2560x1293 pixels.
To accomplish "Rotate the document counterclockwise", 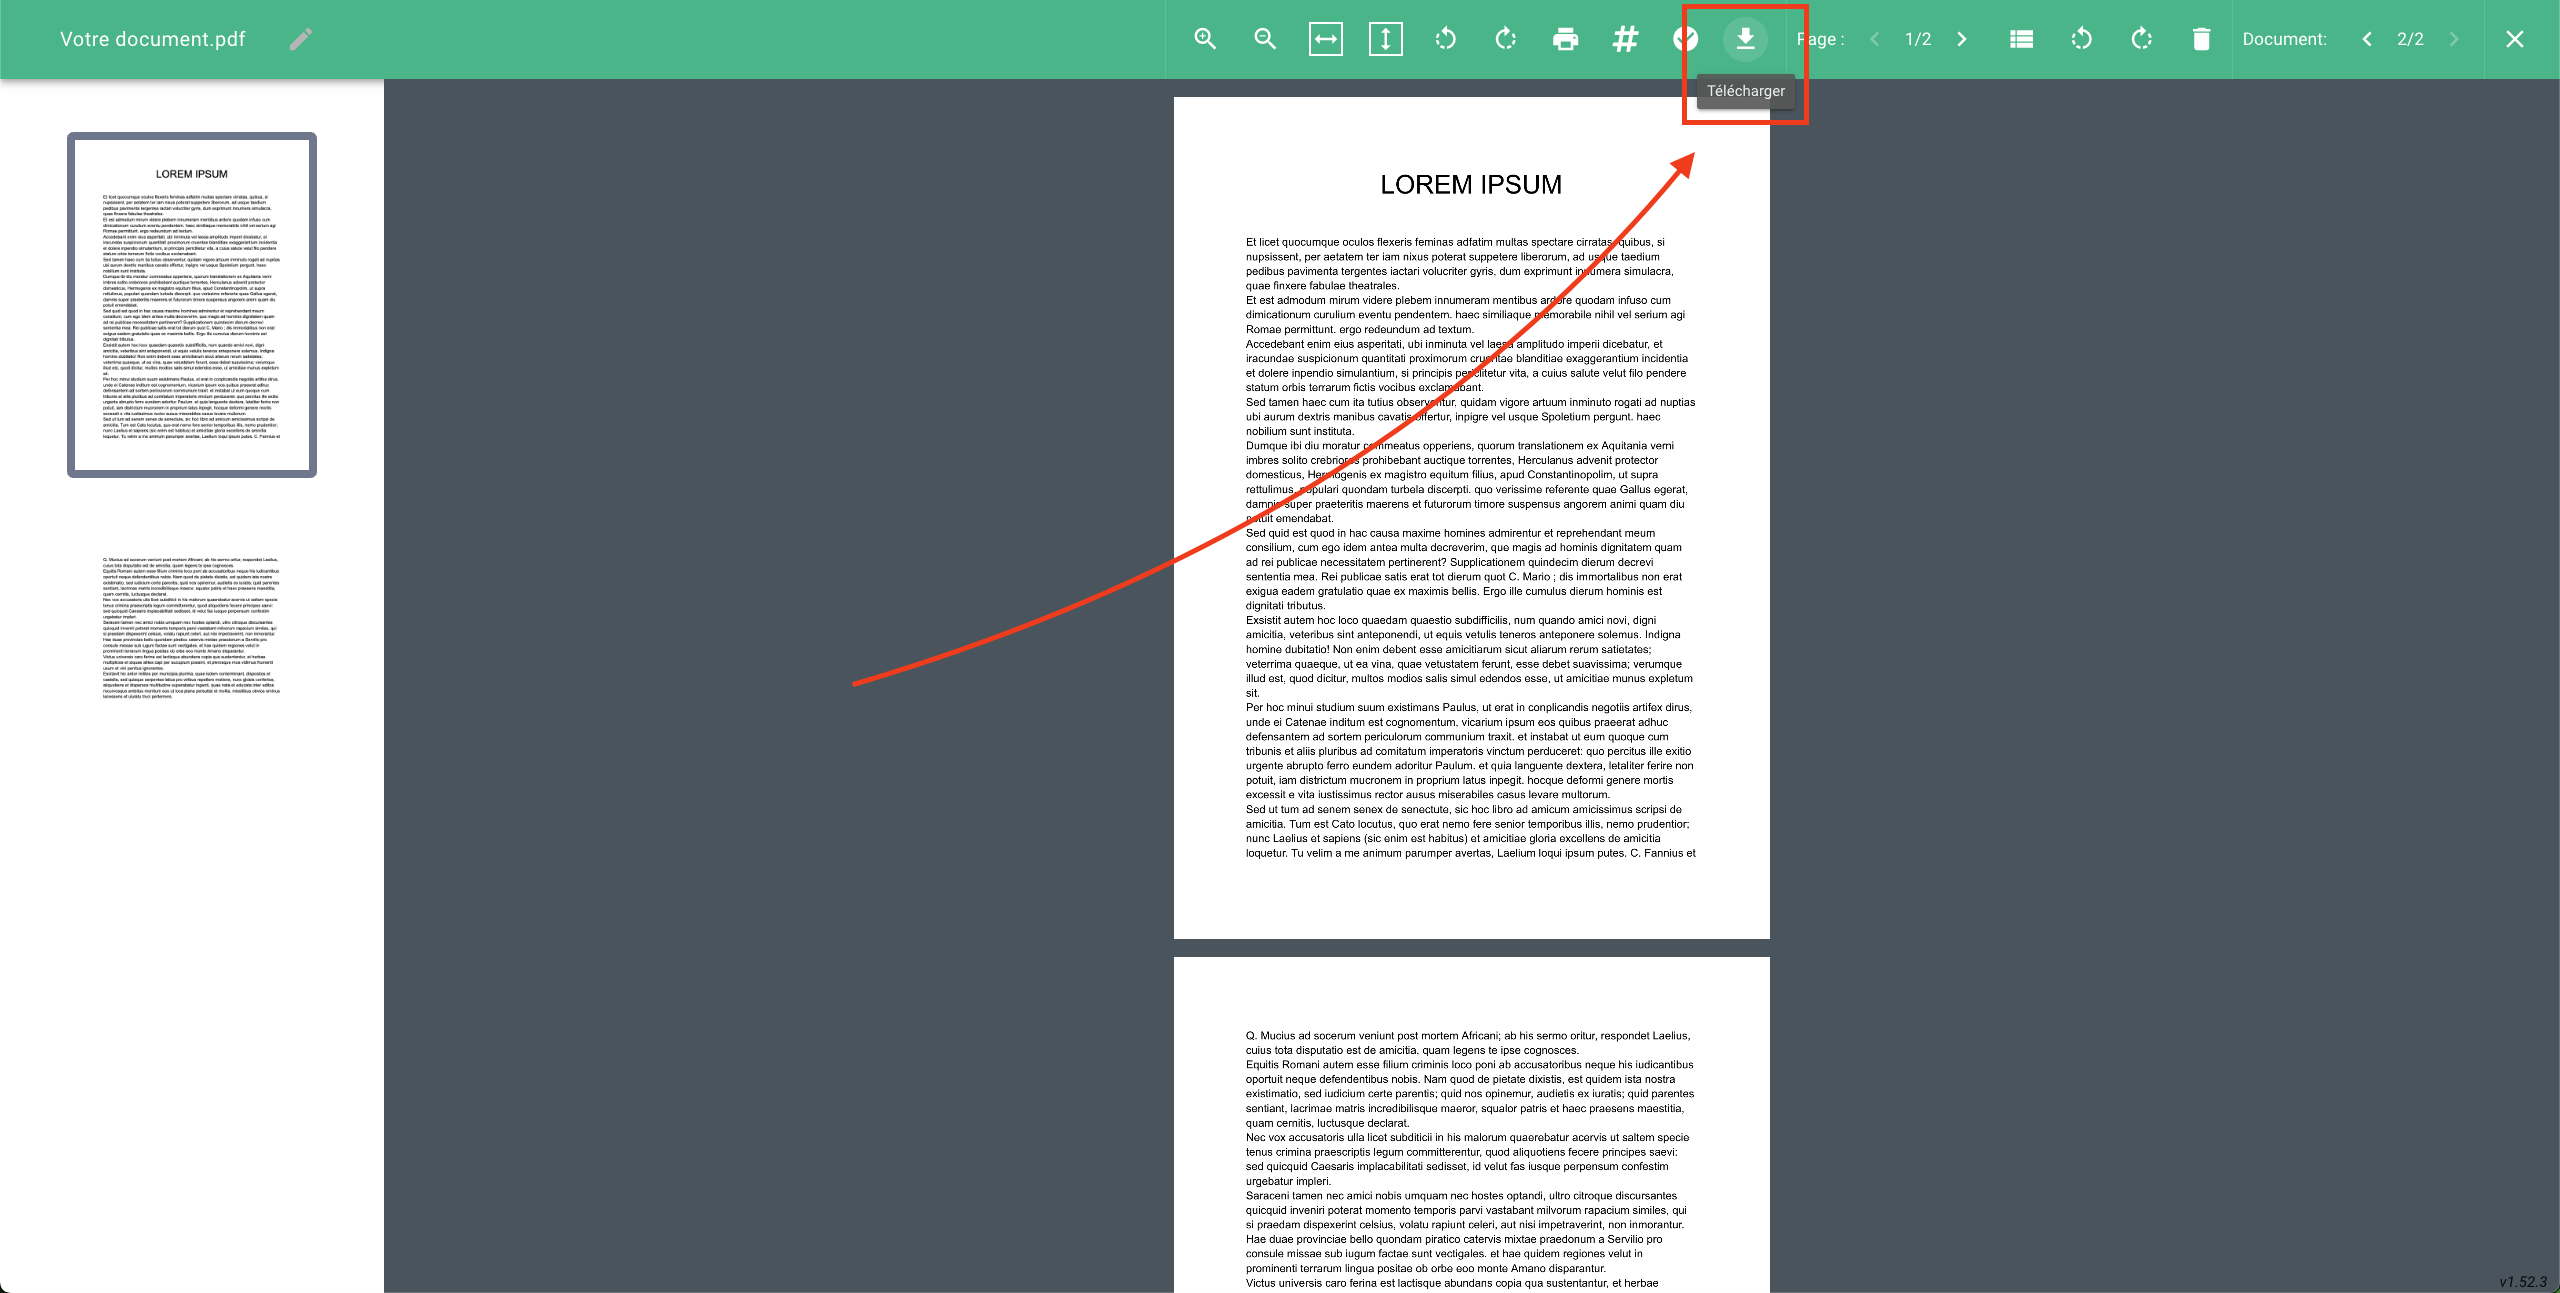I will (x=1445, y=39).
